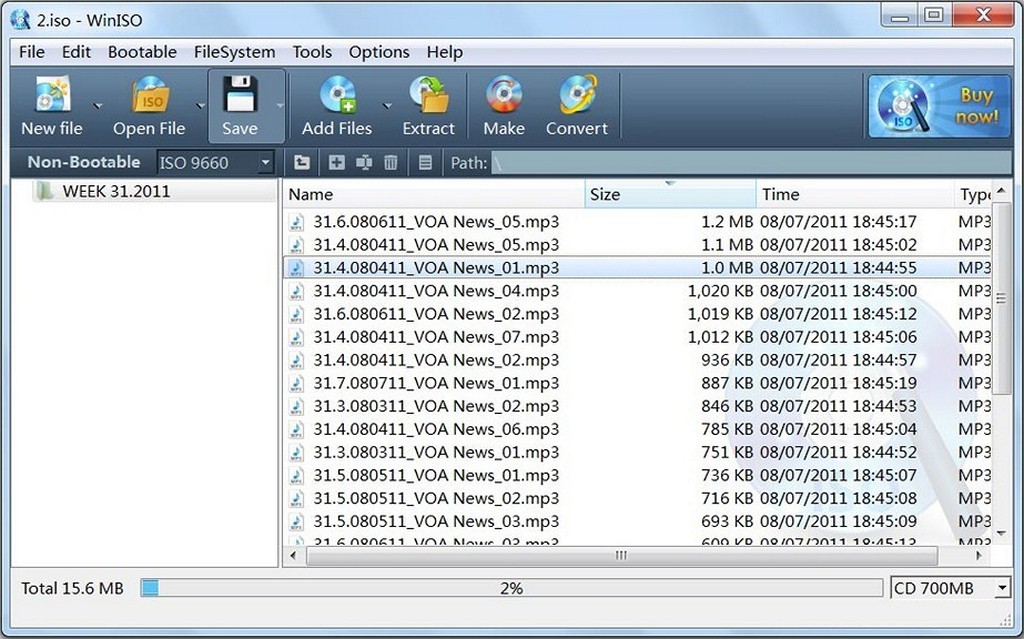
Task: Sort by Name column header
Action: tap(434, 194)
